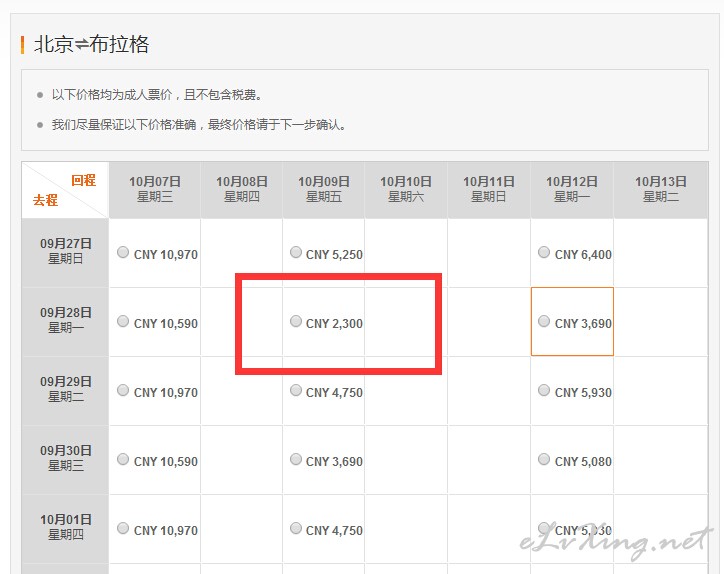Click the 10月01日 星期四 departure row header

point(66,527)
